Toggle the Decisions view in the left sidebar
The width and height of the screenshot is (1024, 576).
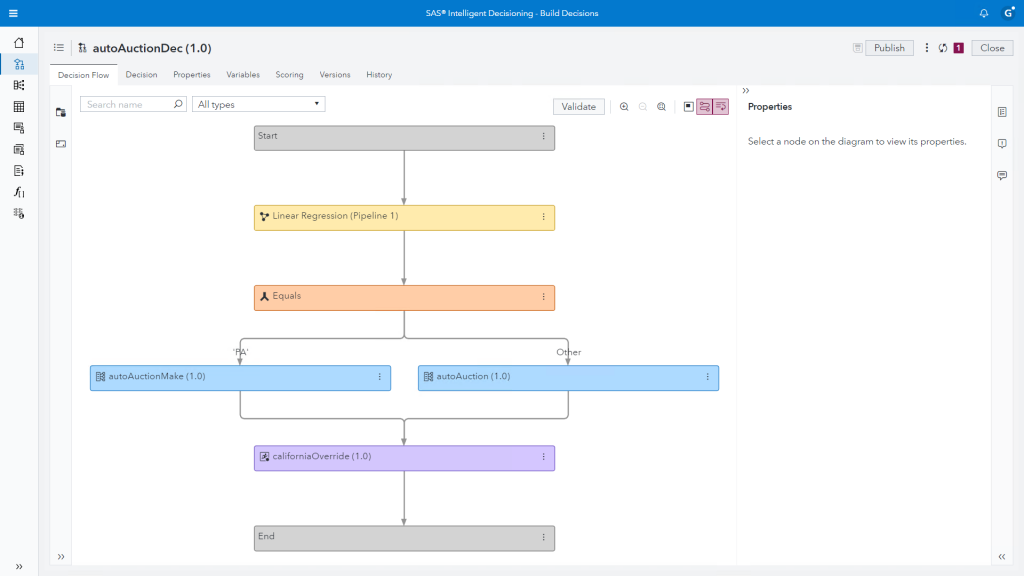click(18, 62)
